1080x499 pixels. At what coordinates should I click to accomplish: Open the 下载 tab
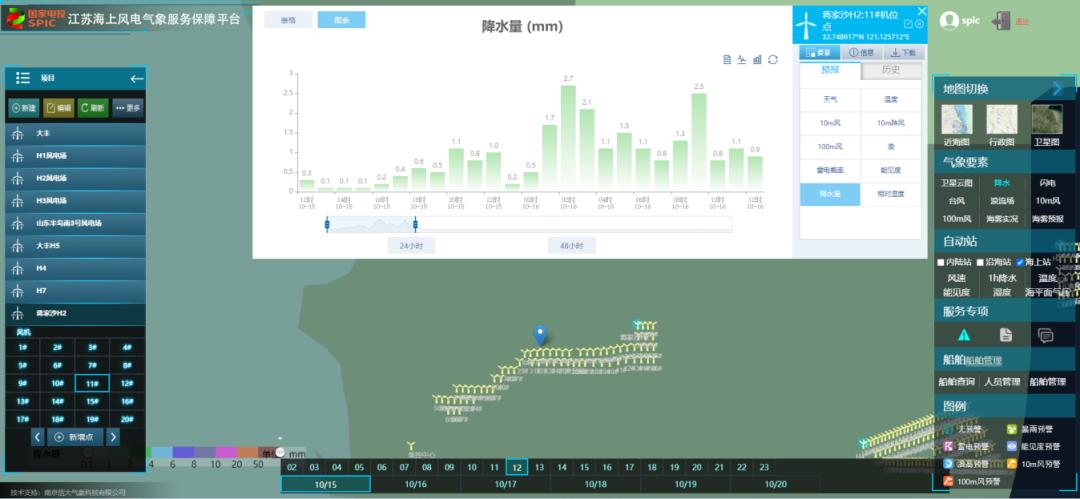click(x=903, y=53)
